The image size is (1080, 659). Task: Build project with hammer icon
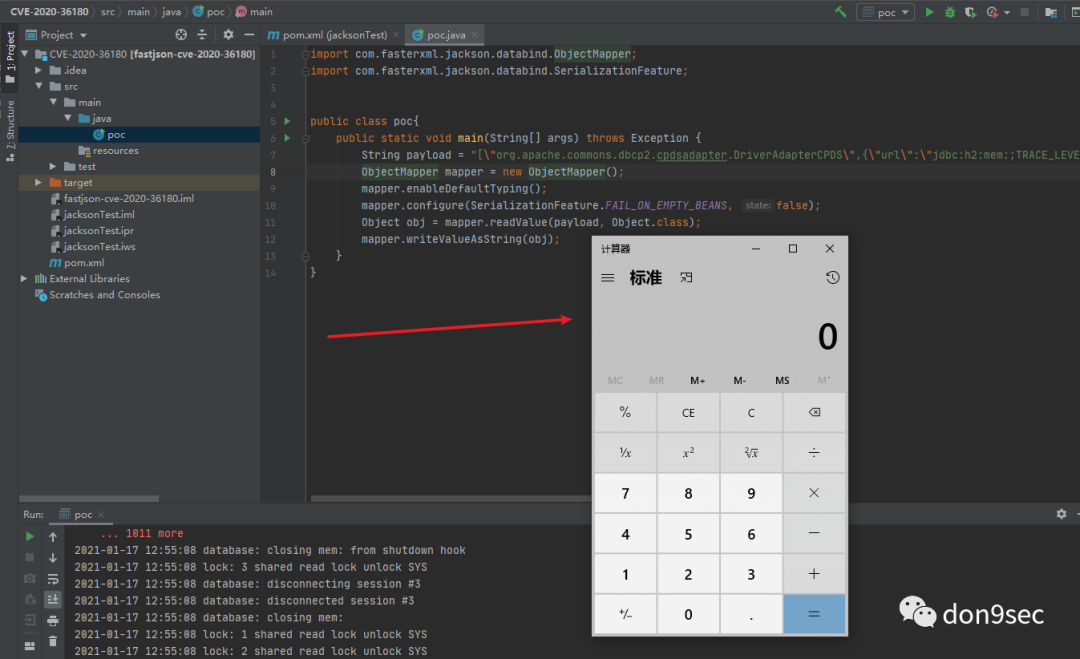[840, 12]
